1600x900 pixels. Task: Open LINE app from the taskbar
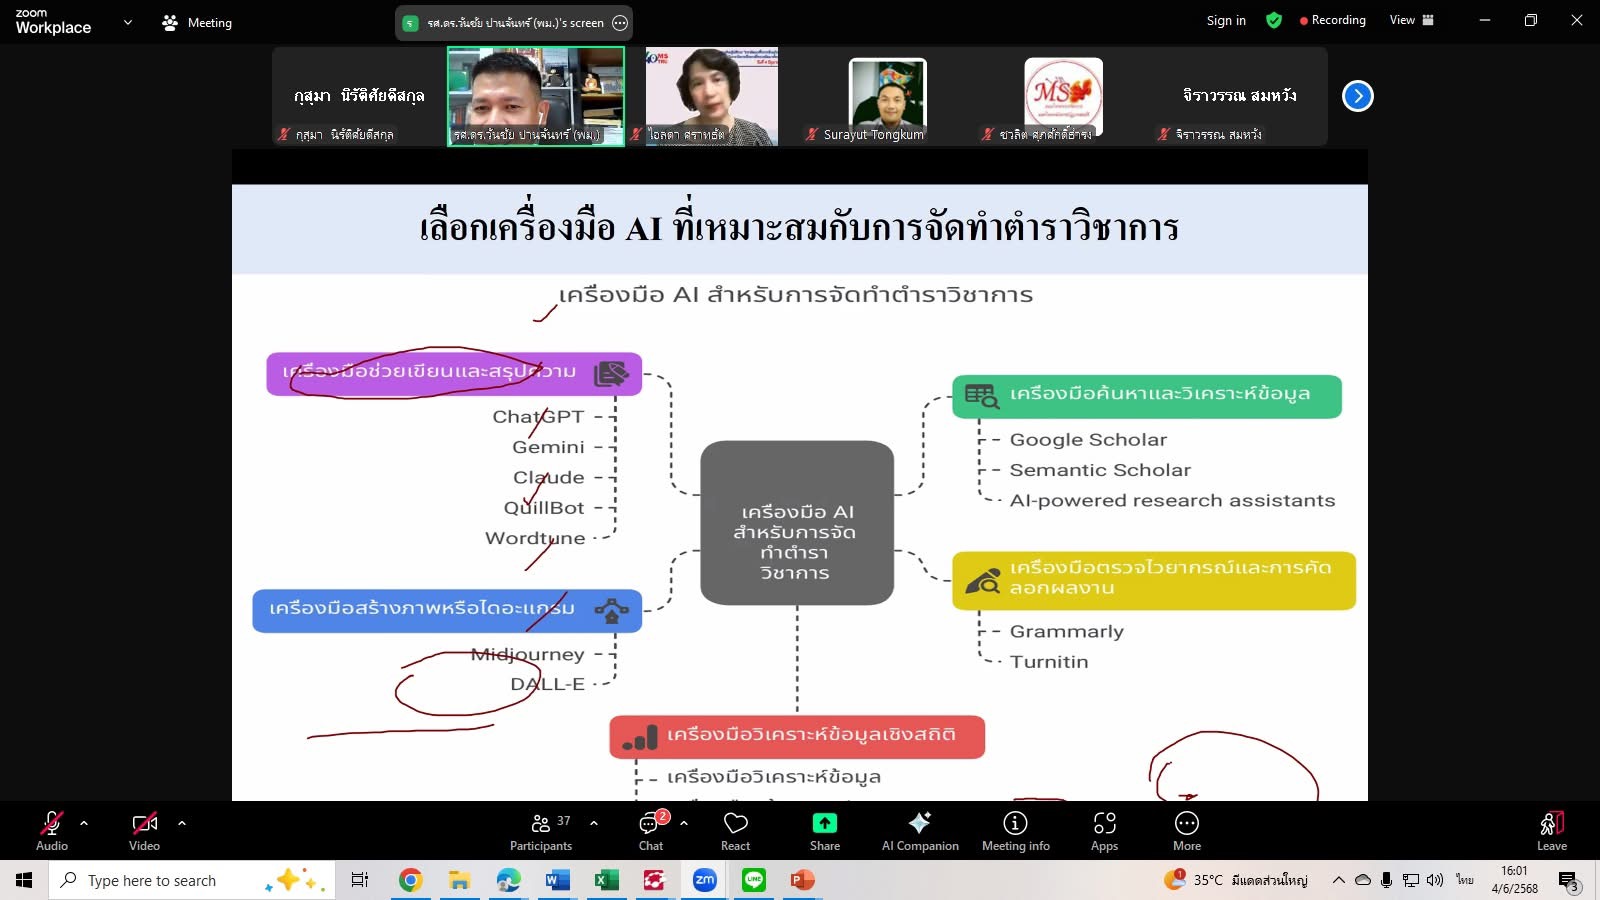coord(754,880)
